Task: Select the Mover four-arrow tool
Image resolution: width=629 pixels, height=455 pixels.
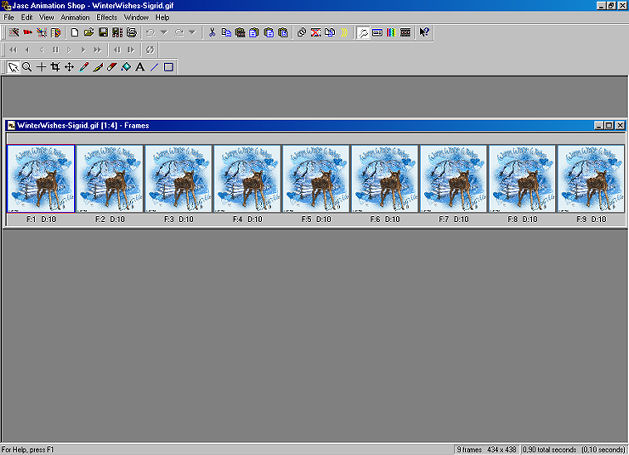Action: pyautogui.click(x=69, y=67)
